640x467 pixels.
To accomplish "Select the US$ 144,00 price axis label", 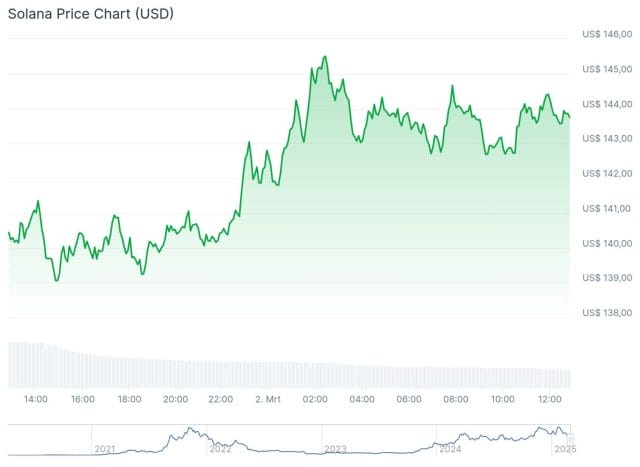I will click(606, 104).
